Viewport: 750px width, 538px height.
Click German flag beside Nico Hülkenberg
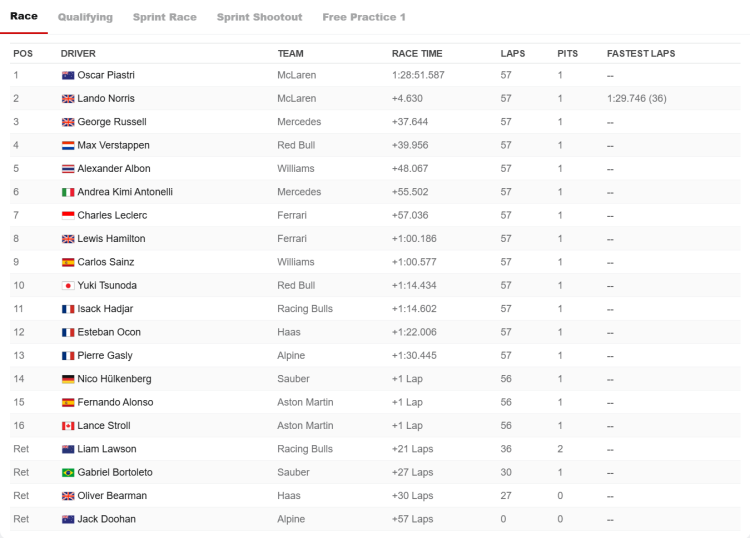pyautogui.click(x=68, y=379)
